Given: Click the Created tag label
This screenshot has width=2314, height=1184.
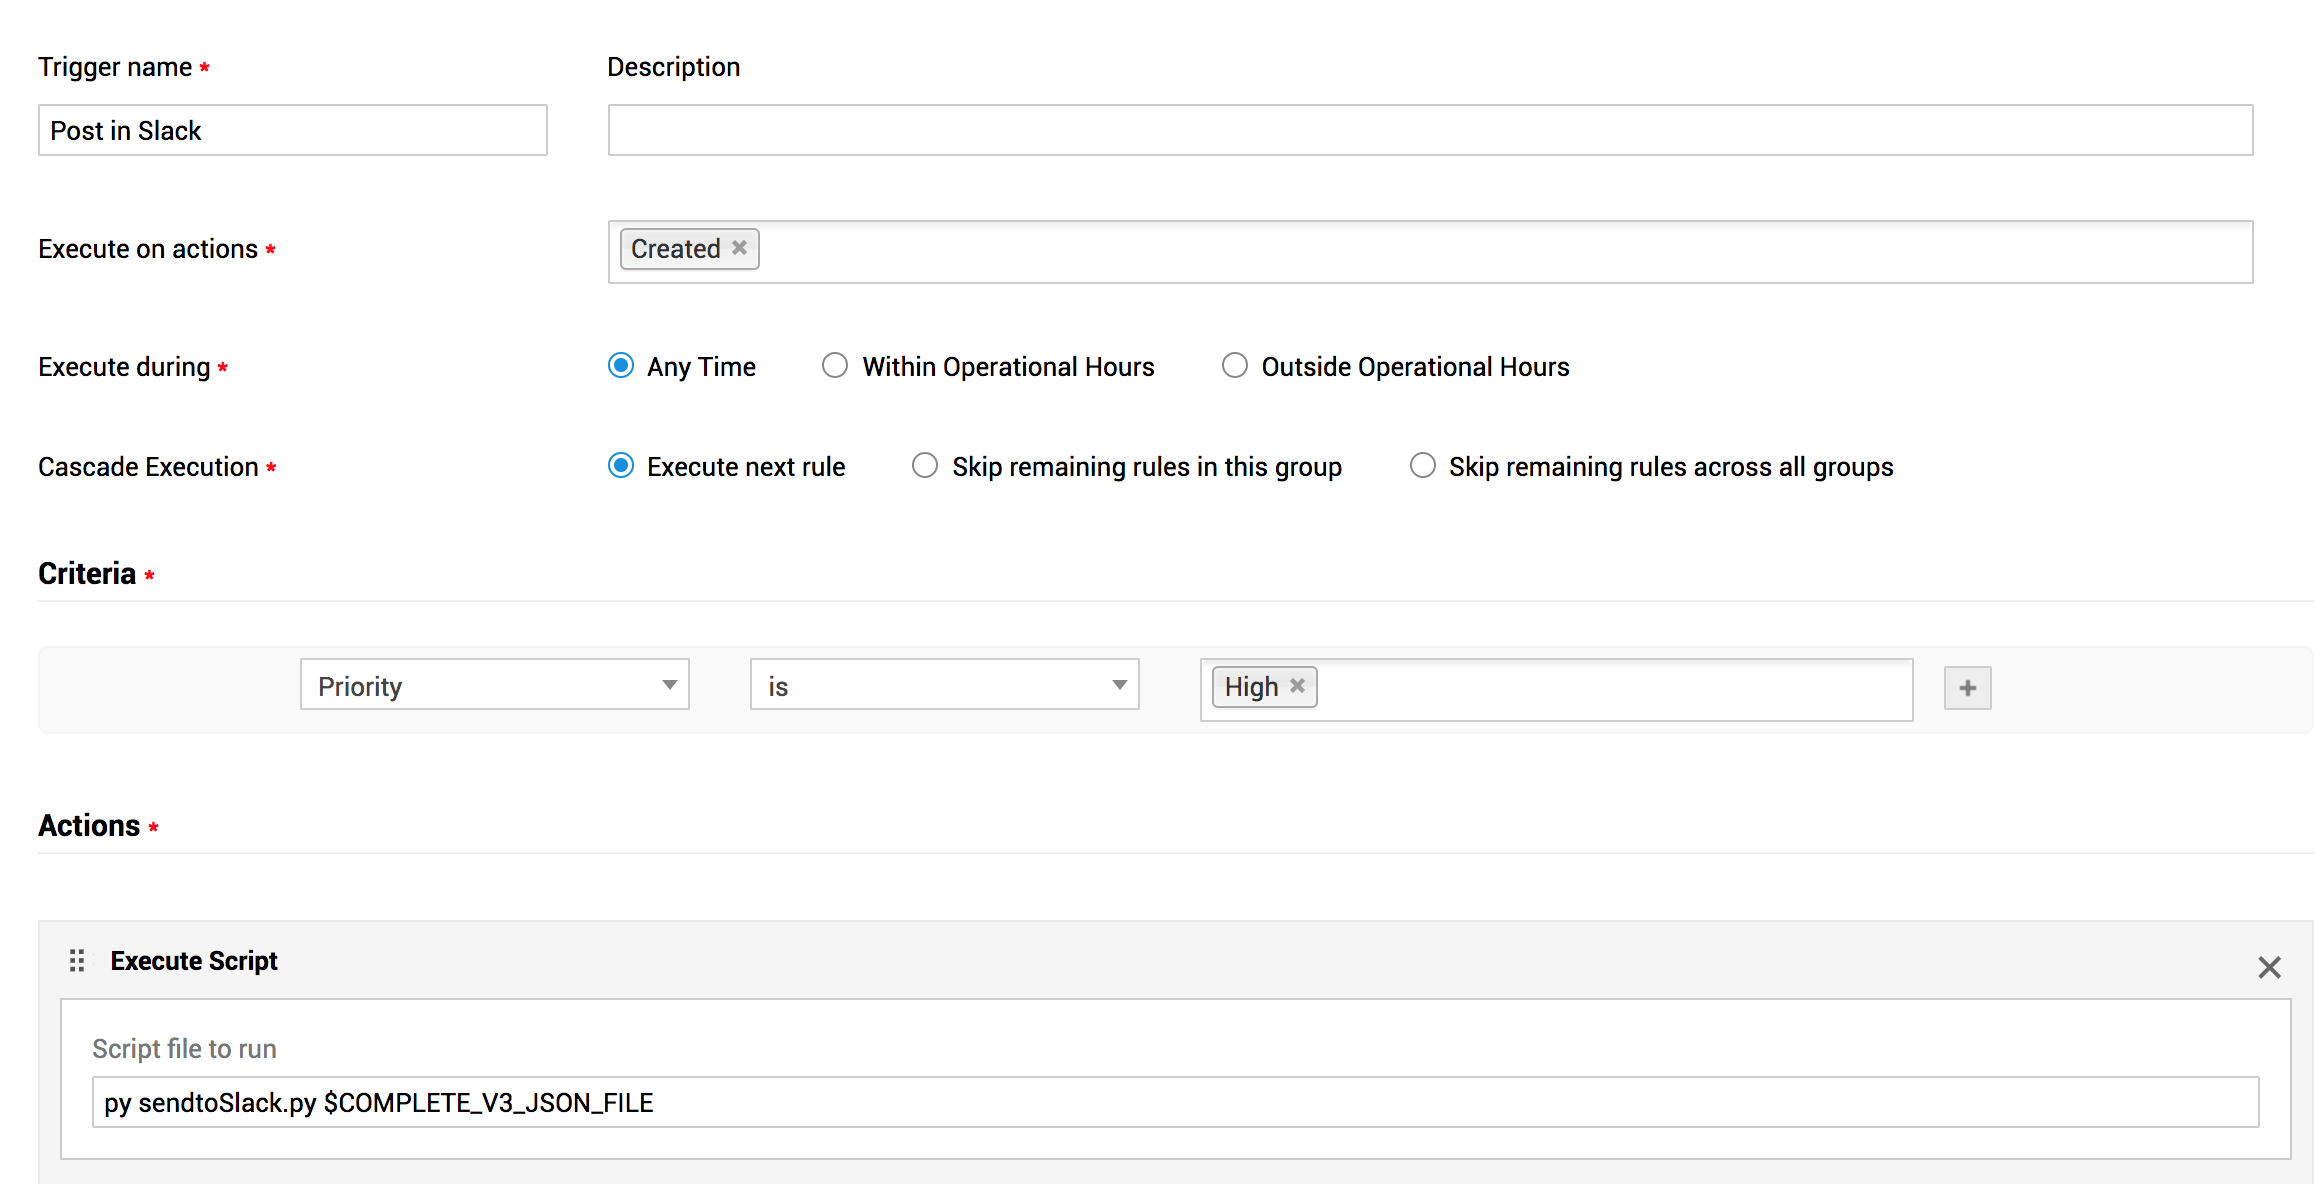Looking at the screenshot, I should [x=675, y=249].
